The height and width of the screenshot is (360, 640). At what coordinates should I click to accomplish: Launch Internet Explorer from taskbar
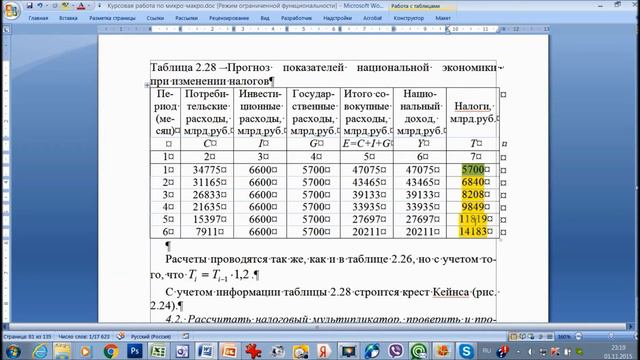coord(40,351)
